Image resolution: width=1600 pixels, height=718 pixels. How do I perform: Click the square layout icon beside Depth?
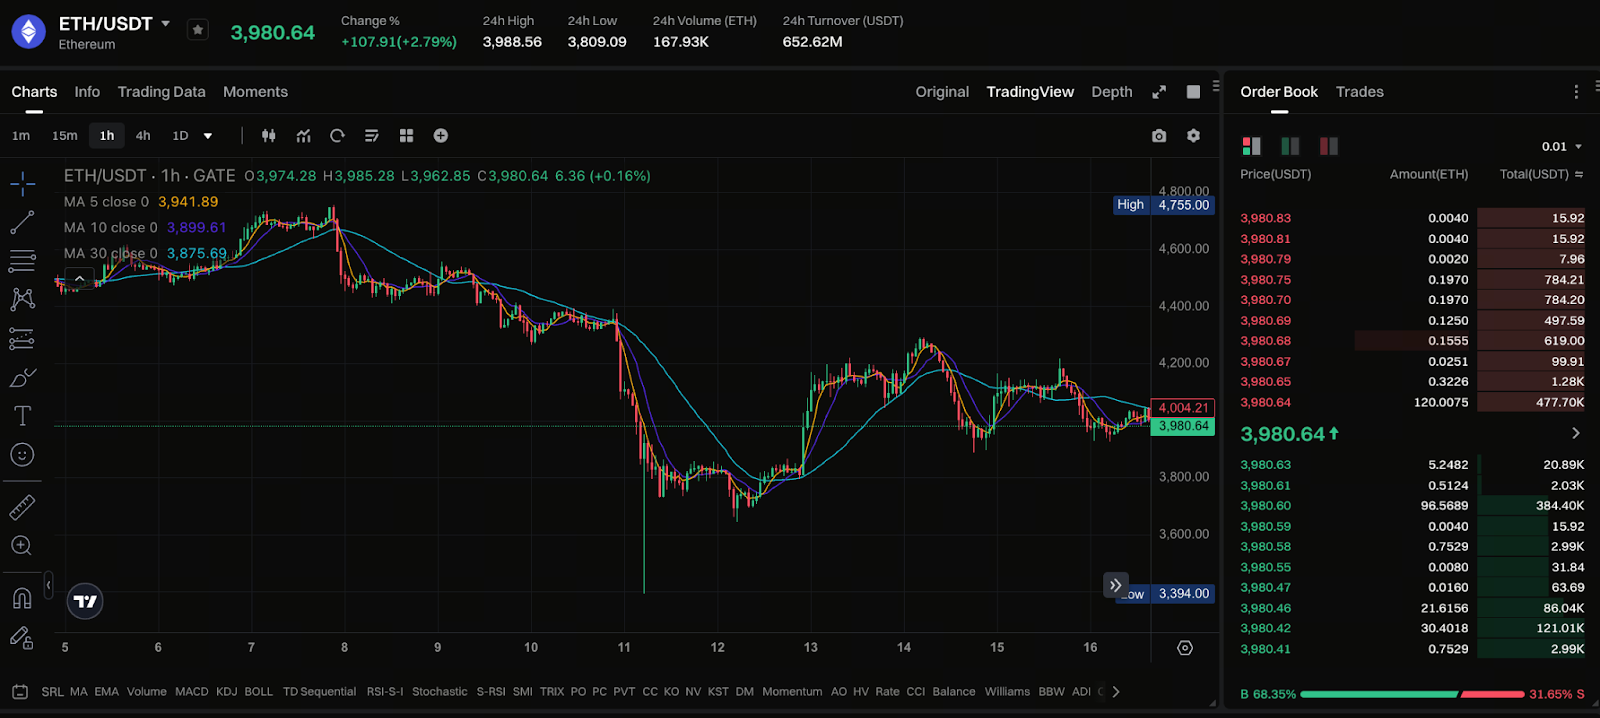[1193, 92]
